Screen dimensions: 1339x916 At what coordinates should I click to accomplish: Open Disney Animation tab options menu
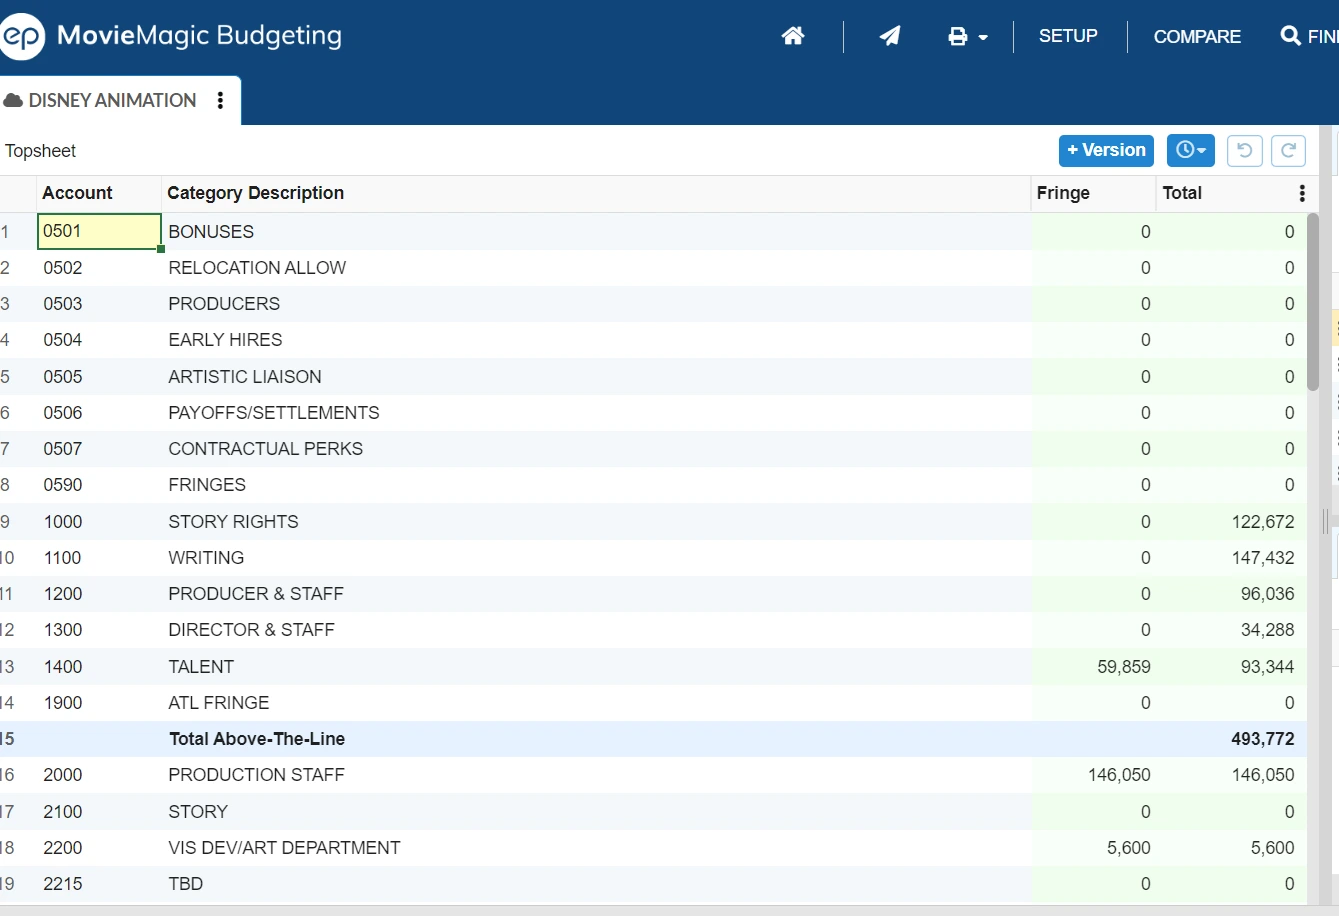pyautogui.click(x=220, y=100)
